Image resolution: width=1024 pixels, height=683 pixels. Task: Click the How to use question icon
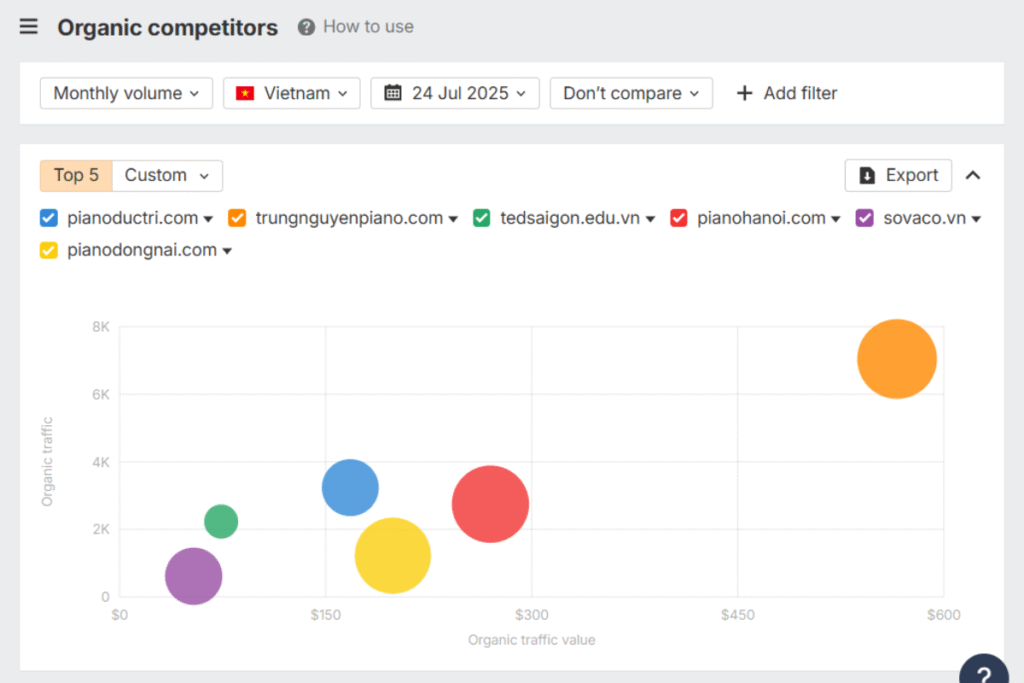(x=306, y=27)
